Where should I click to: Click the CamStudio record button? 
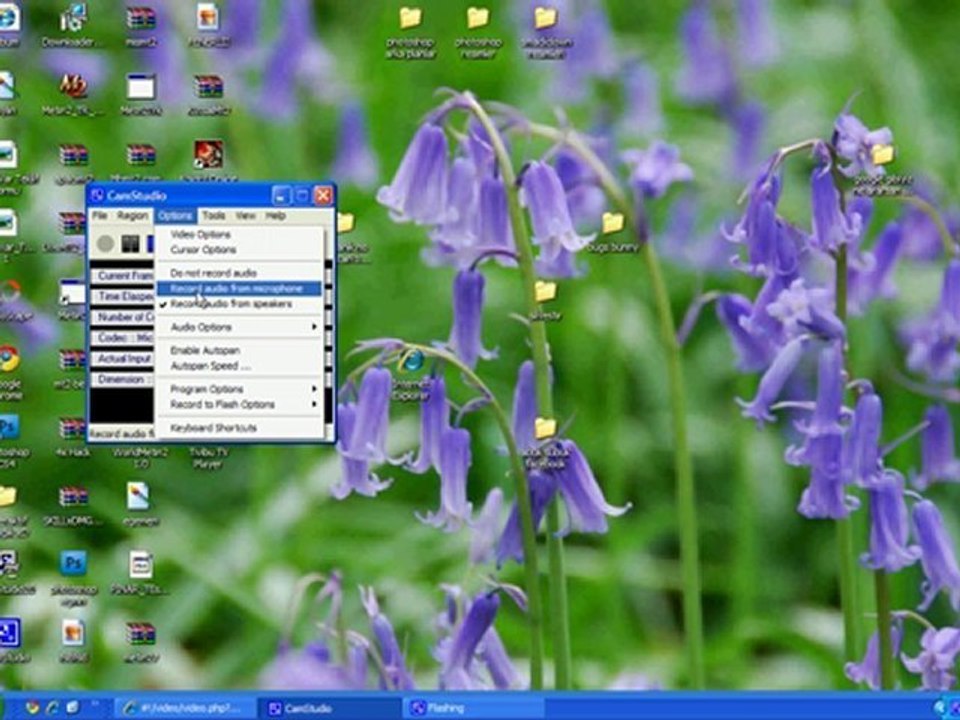click(105, 243)
